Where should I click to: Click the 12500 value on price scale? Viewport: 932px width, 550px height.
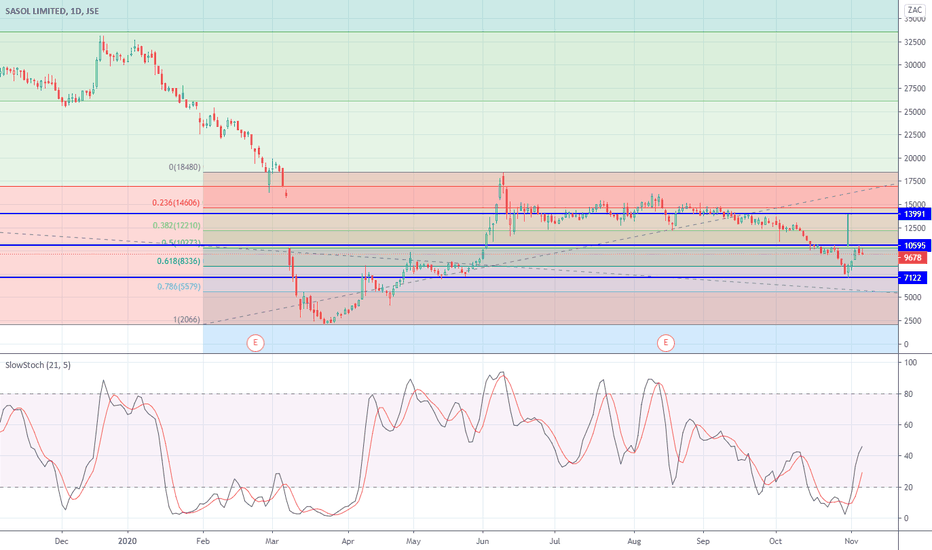pyautogui.click(x=915, y=228)
